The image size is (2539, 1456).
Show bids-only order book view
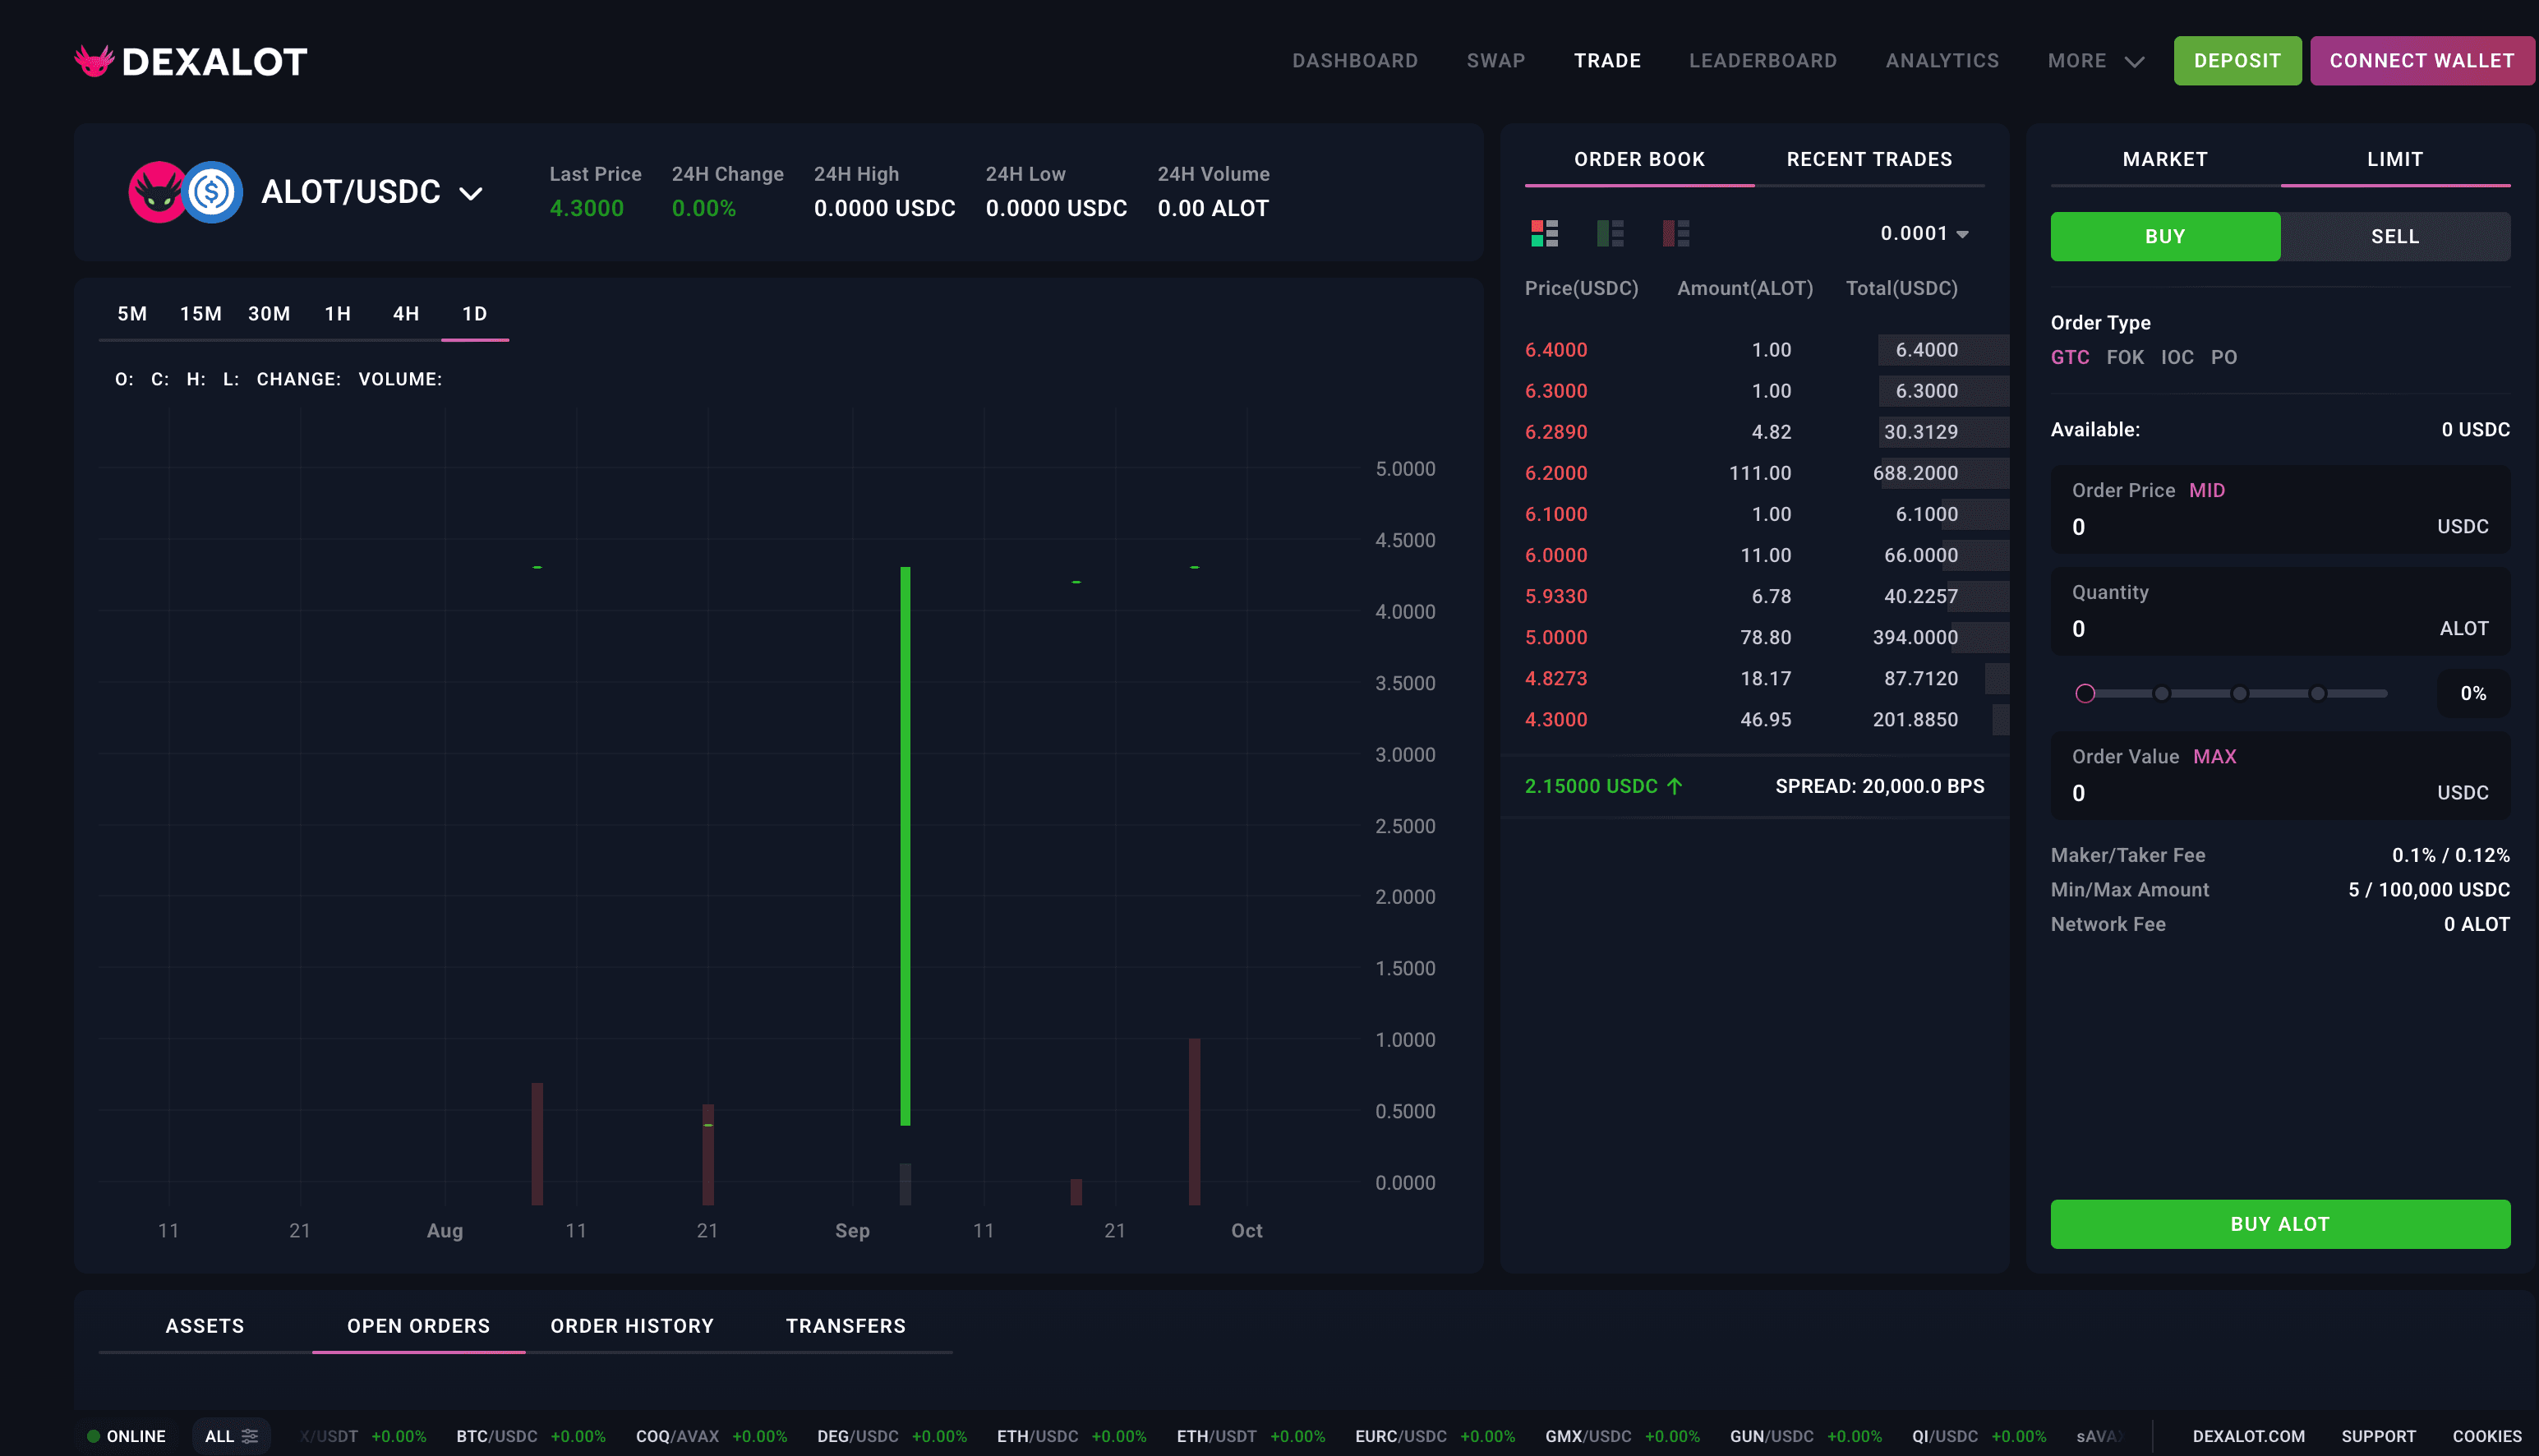(1610, 234)
